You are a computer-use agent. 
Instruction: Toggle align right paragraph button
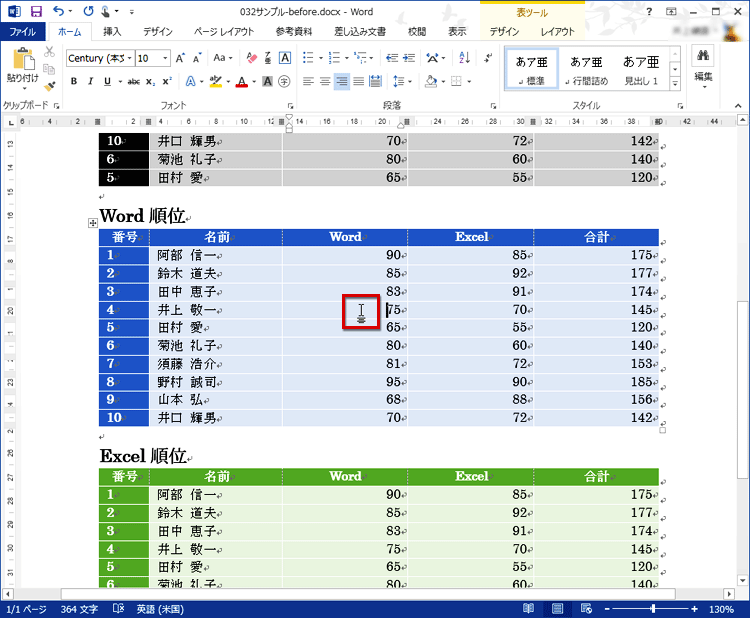coord(342,81)
